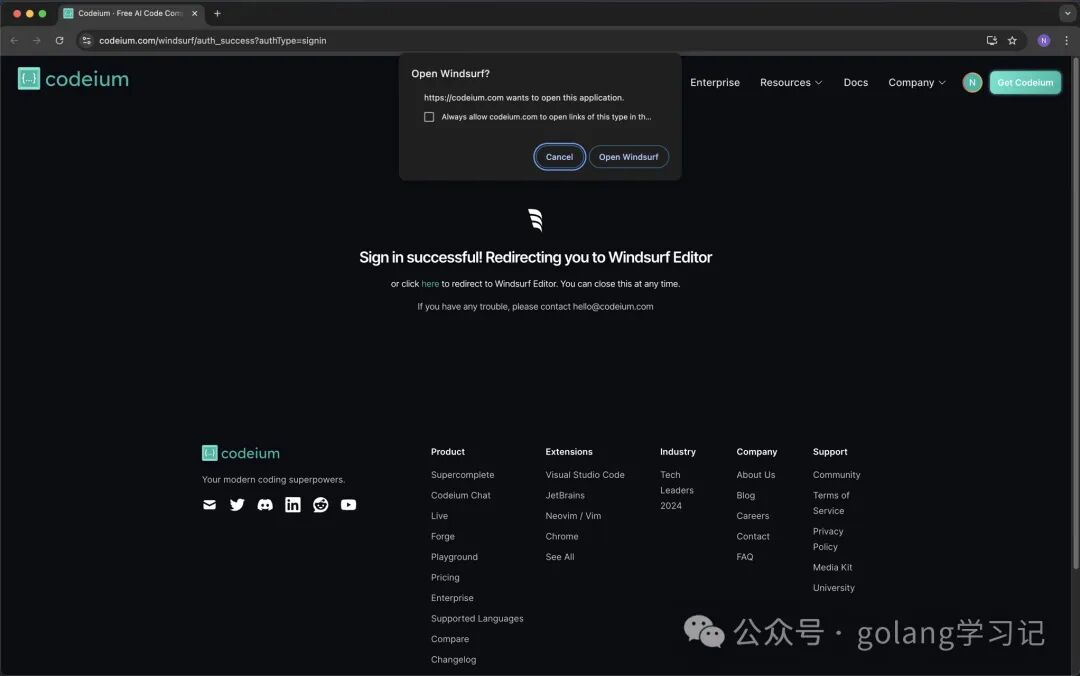The width and height of the screenshot is (1080, 676).
Task: Click the Codeium logo in header
Action: pyautogui.click(x=73, y=79)
